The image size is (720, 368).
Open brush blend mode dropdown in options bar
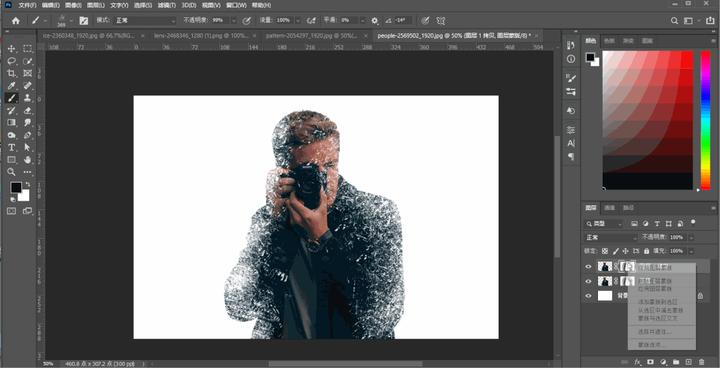pos(145,21)
